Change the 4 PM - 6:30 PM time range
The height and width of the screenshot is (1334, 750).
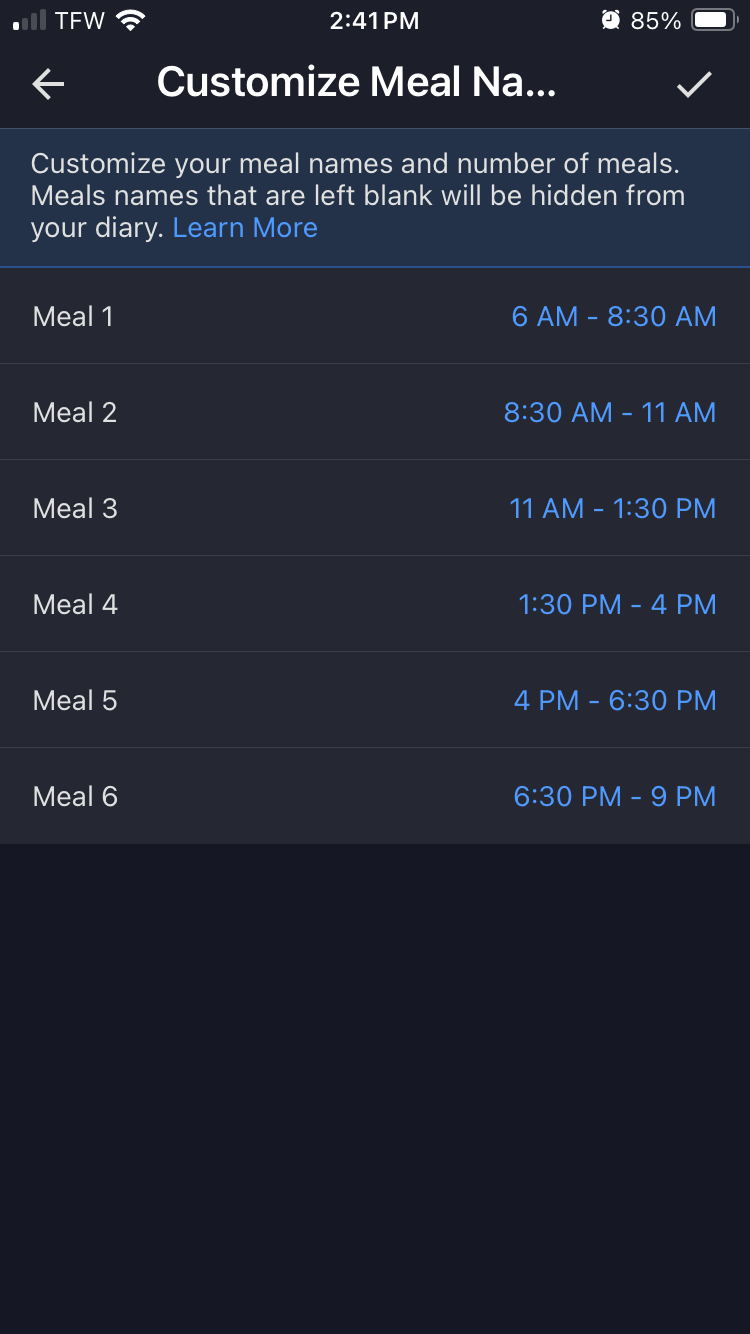point(615,701)
